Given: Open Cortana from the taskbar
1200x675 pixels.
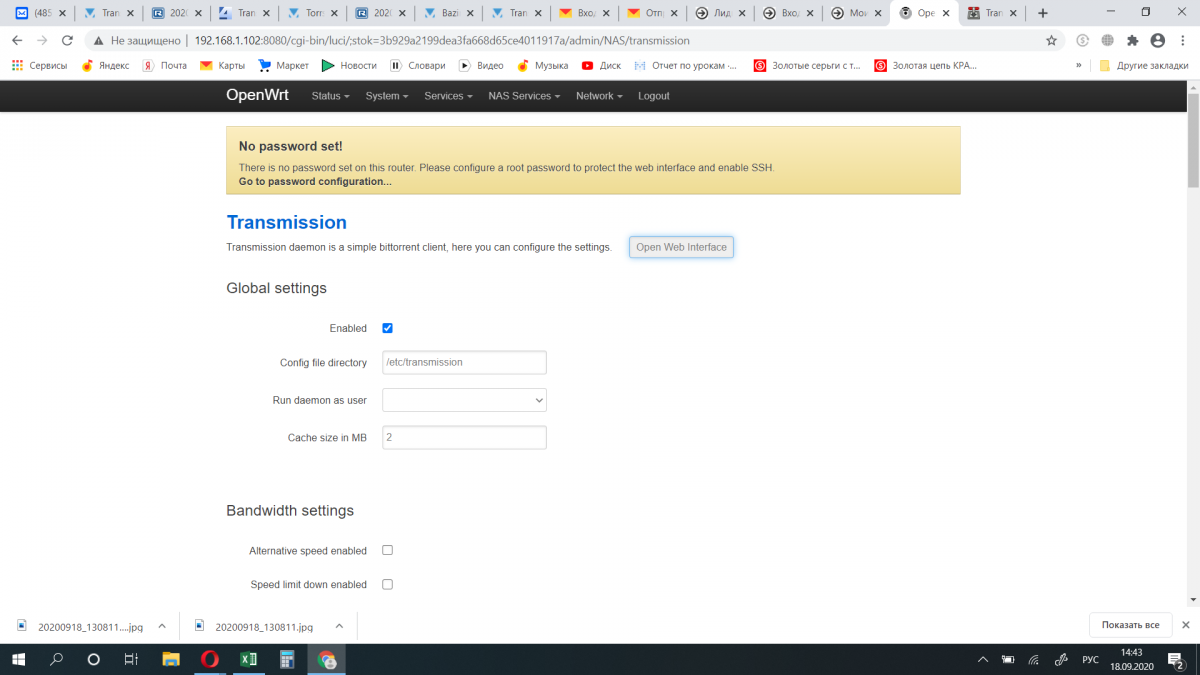Looking at the screenshot, I should click(94, 659).
